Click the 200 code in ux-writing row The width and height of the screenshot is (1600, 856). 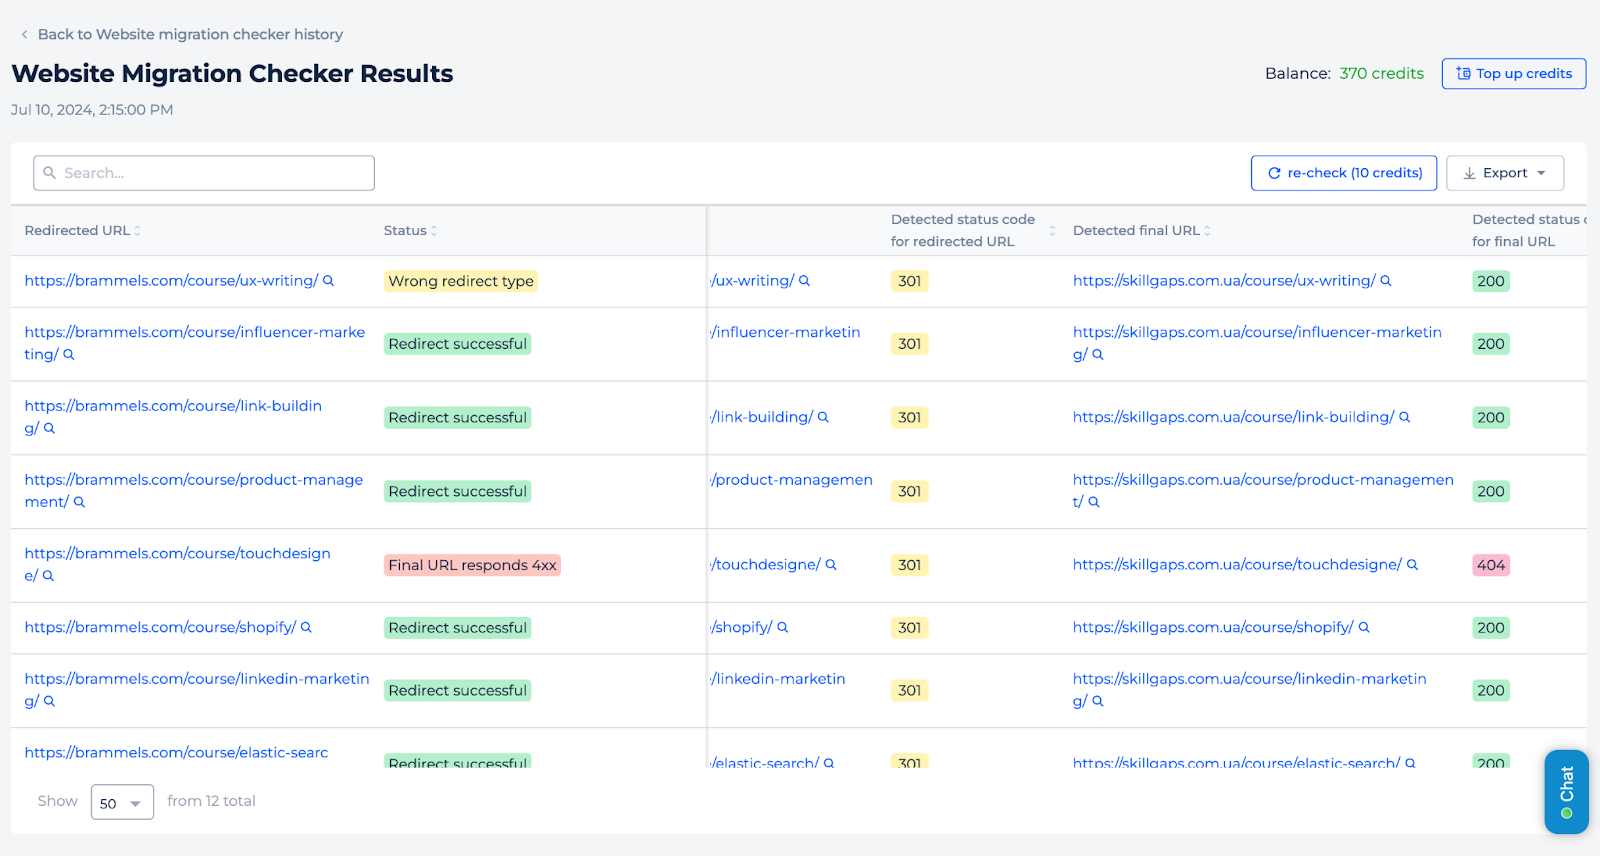click(x=1491, y=281)
